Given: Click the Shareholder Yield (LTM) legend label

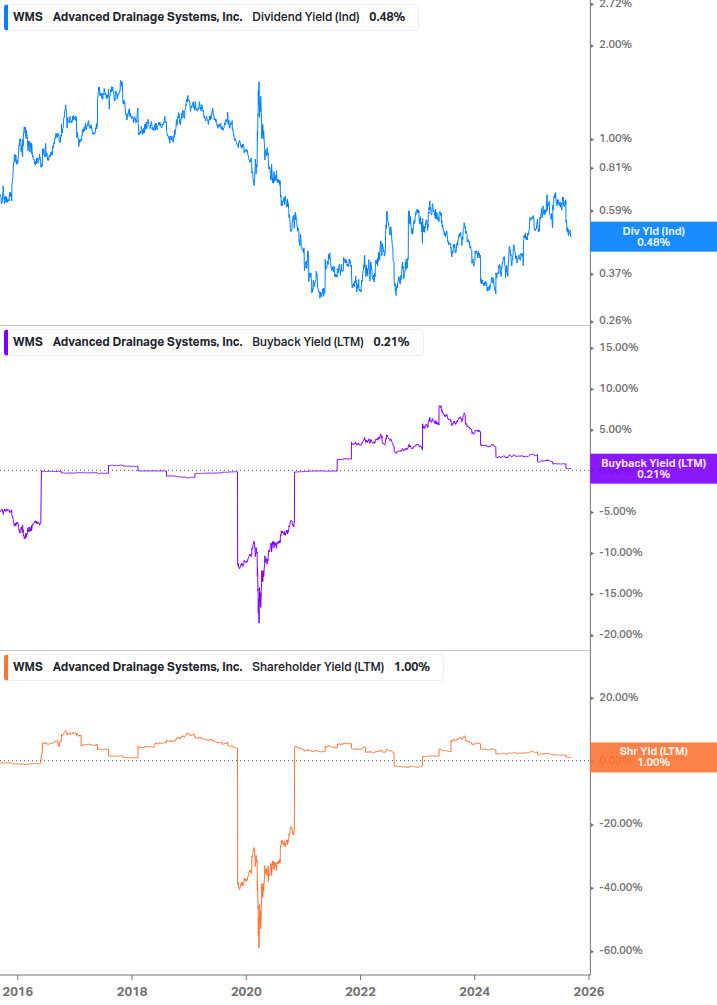Looking at the screenshot, I should point(318,667).
